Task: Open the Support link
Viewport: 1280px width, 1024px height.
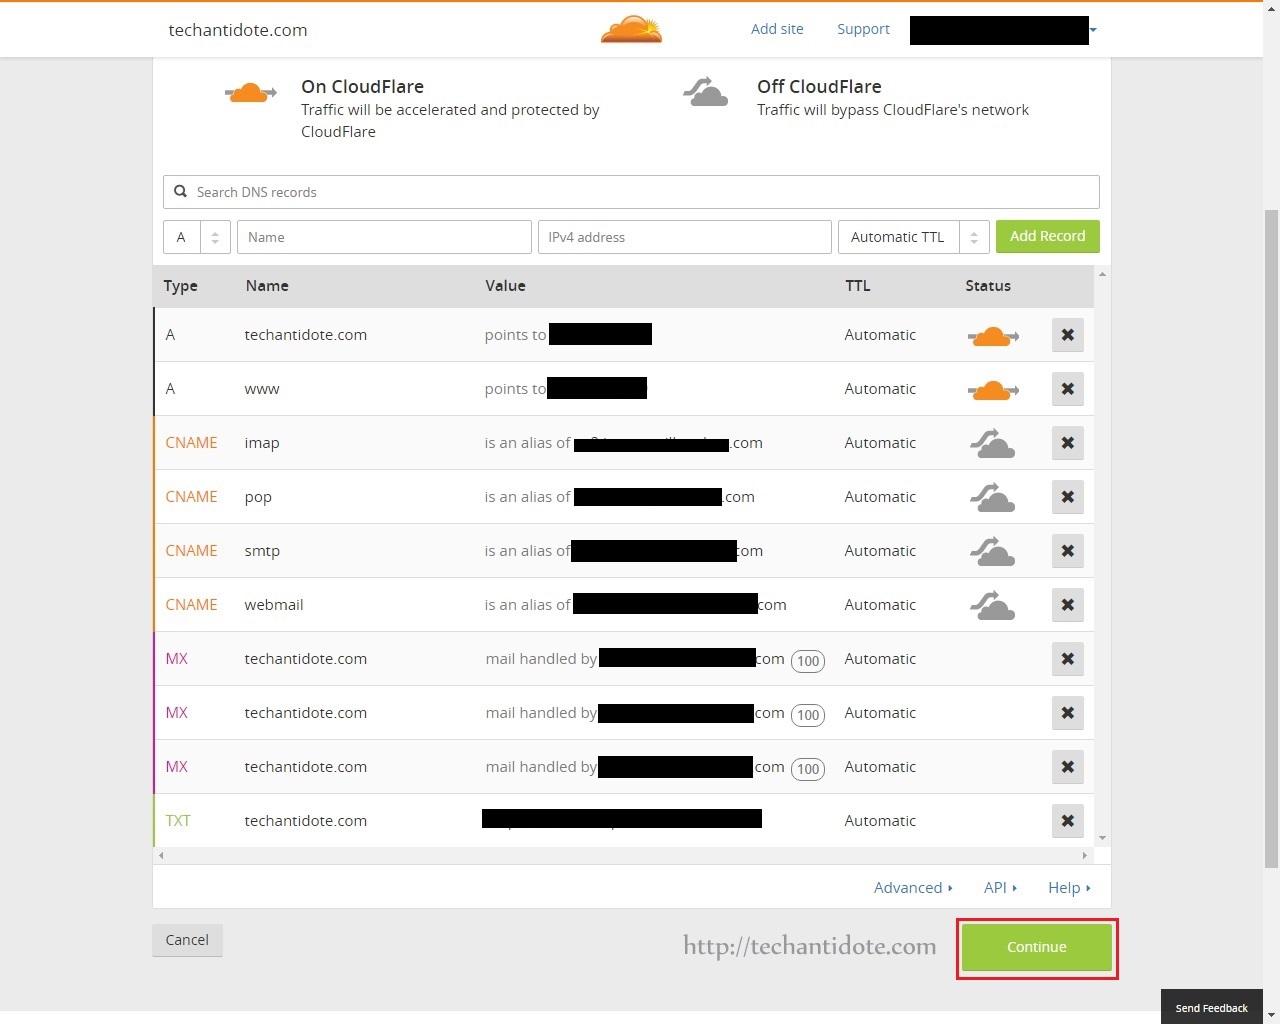Action: pyautogui.click(x=863, y=29)
